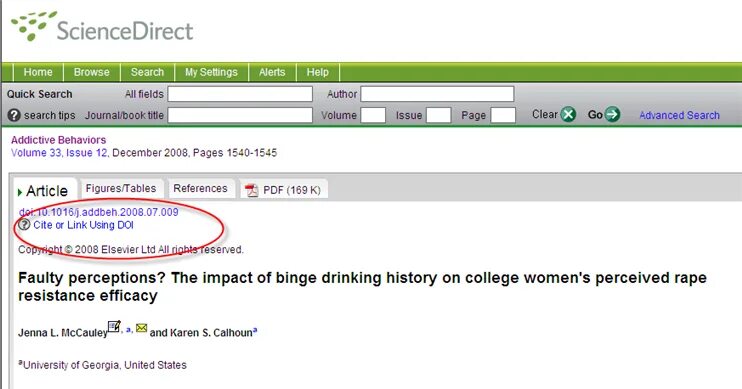Open My Settings
The height and width of the screenshot is (389, 742).
[x=211, y=72]
